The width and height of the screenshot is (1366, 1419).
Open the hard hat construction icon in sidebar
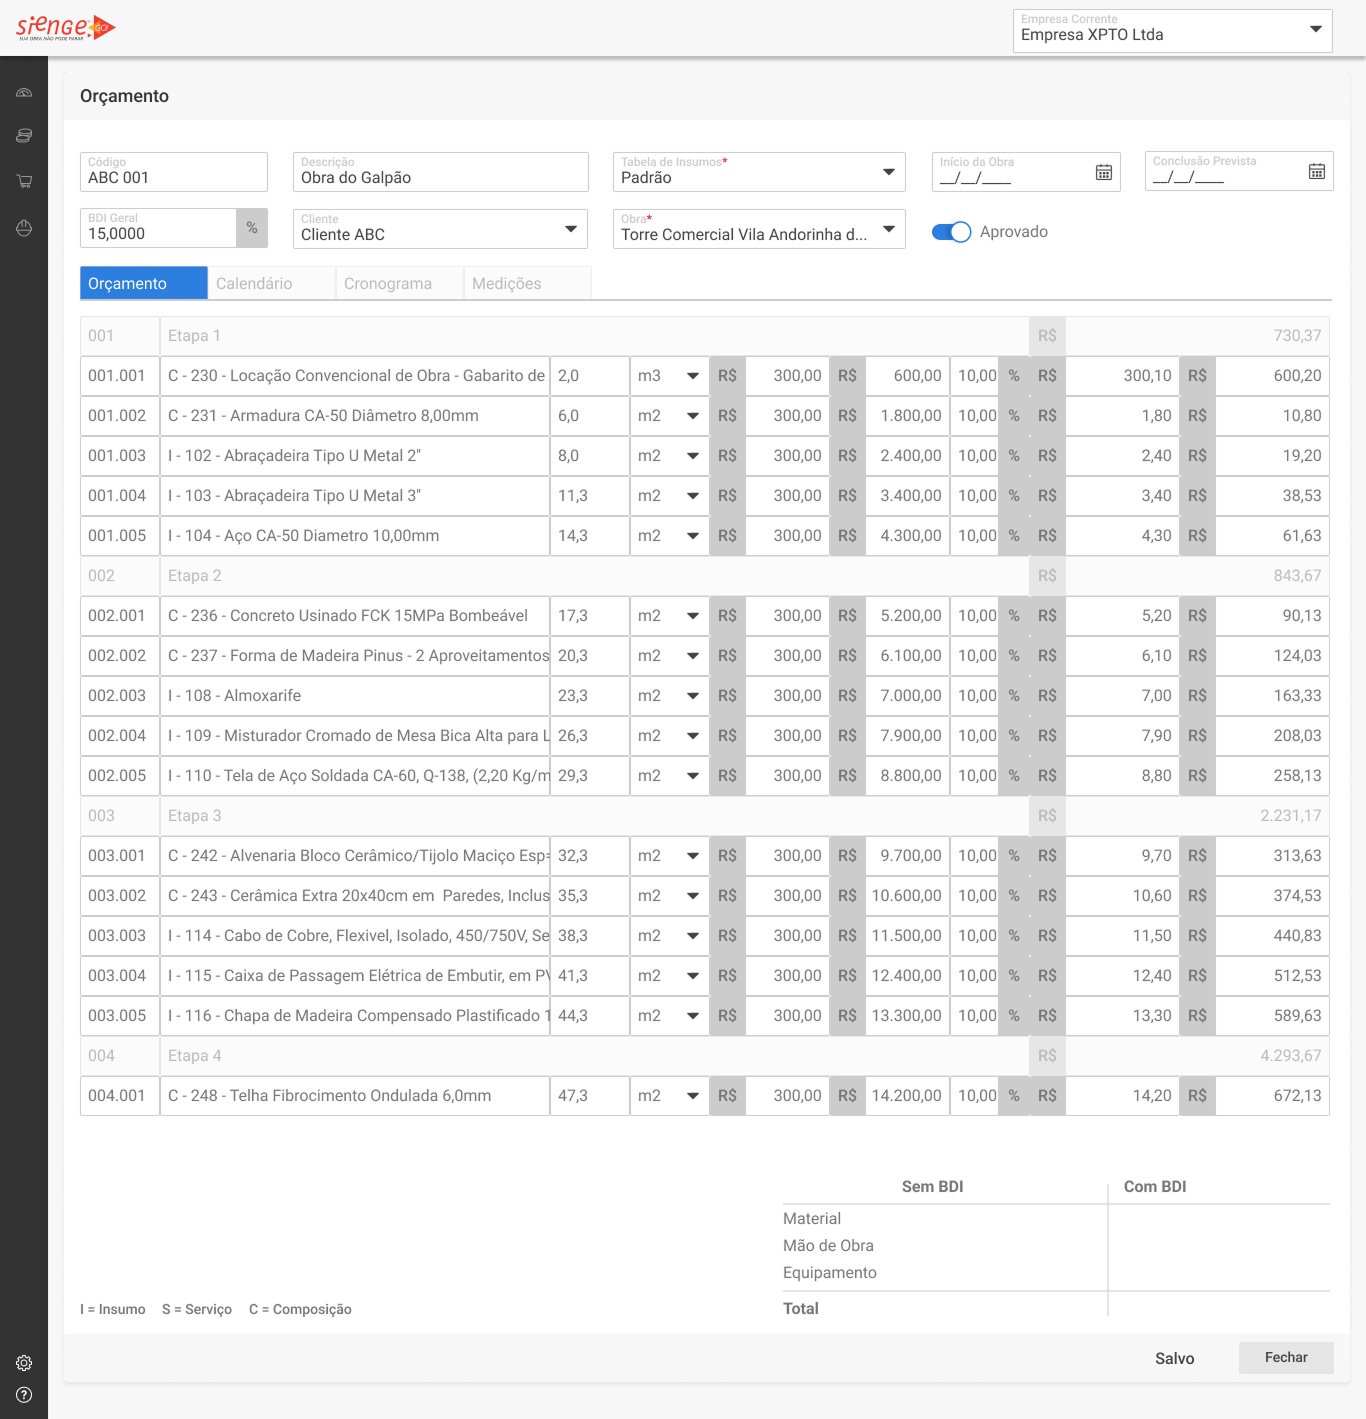point(24,228)
